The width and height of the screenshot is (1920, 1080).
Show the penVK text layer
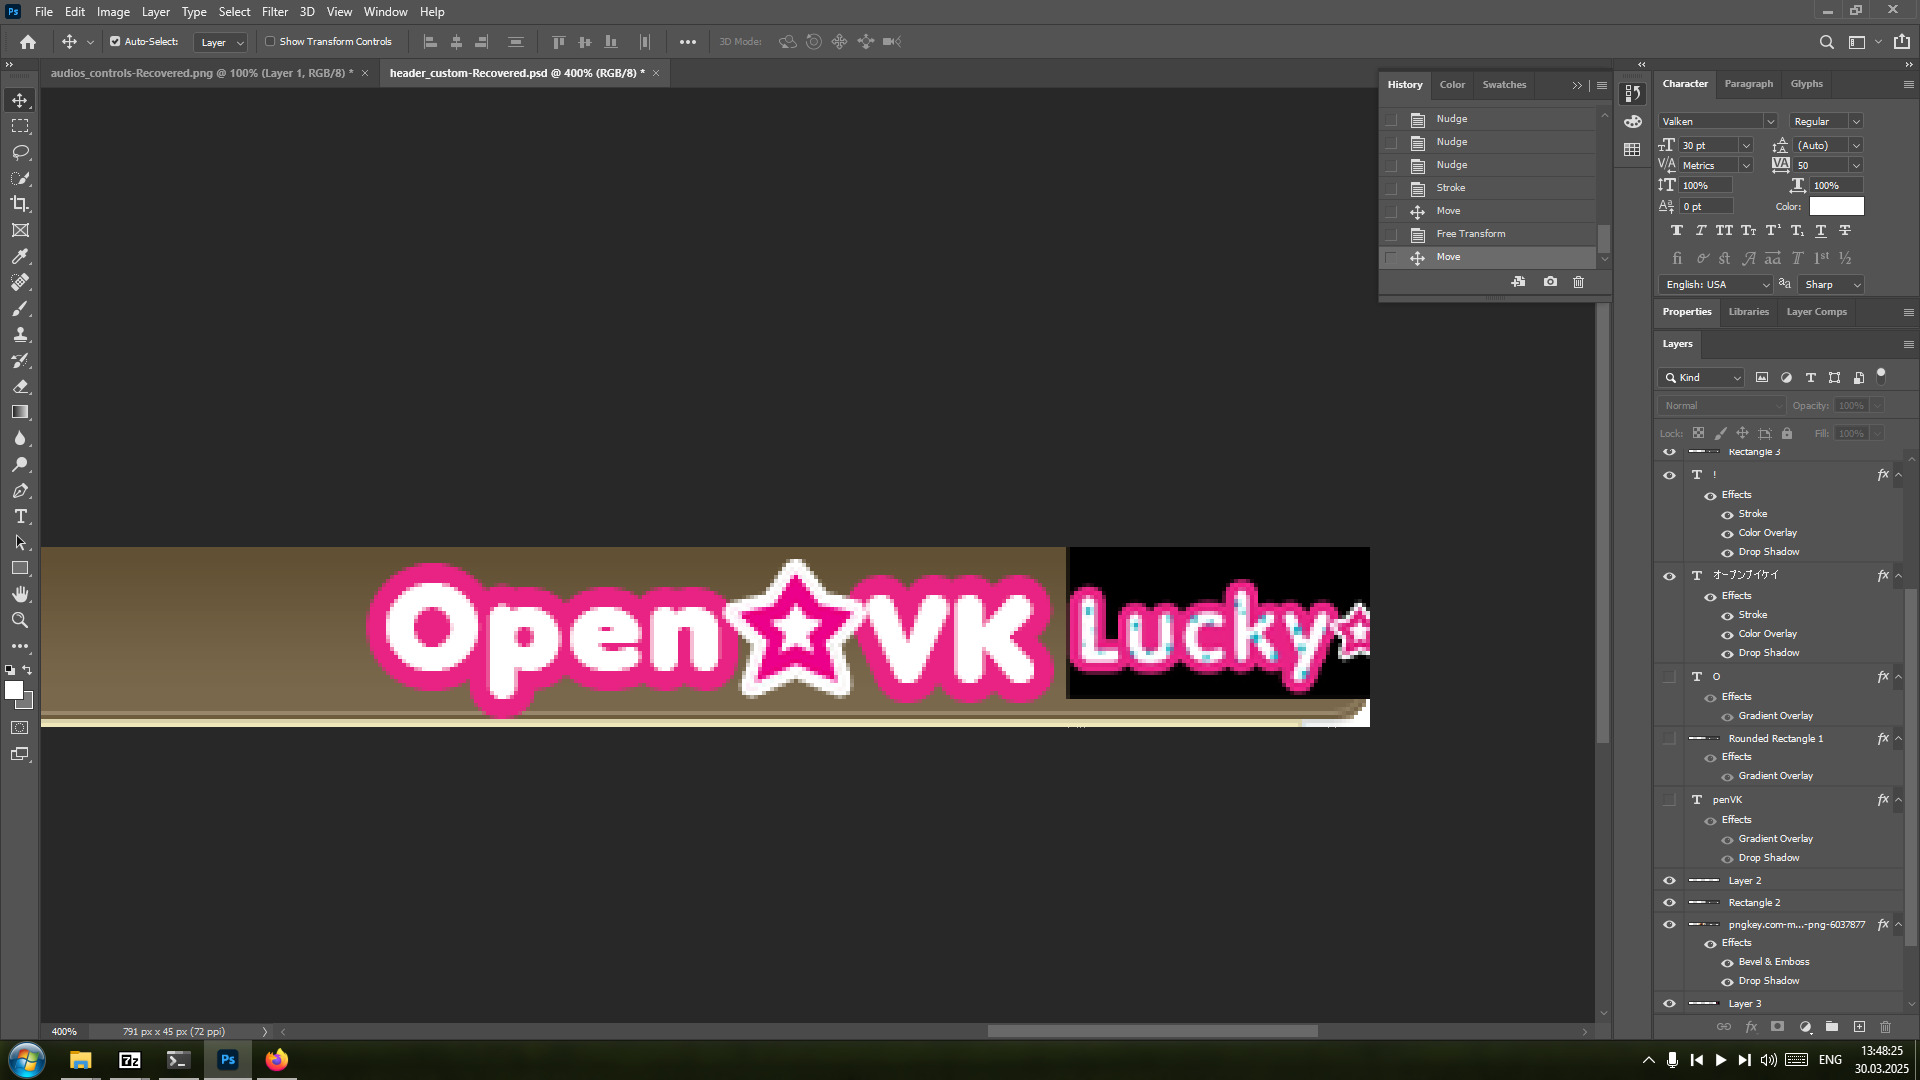(1669, 800)
